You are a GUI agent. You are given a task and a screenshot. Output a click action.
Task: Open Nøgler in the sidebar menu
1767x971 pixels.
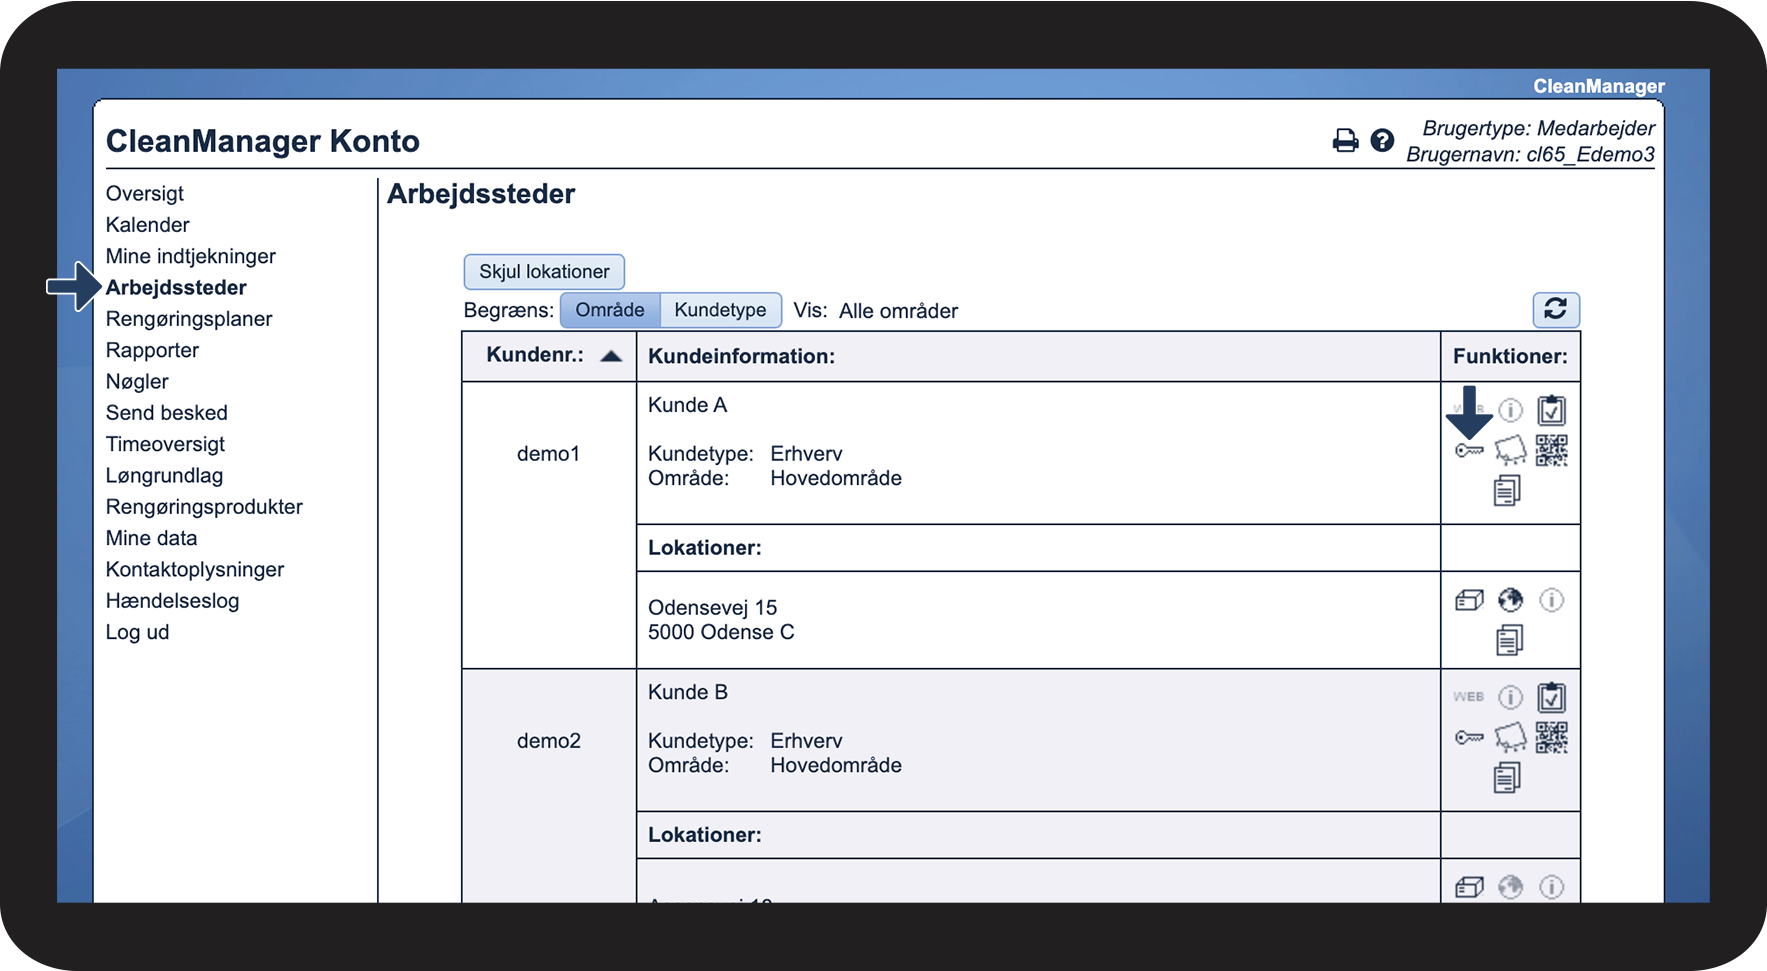[137, 382]
